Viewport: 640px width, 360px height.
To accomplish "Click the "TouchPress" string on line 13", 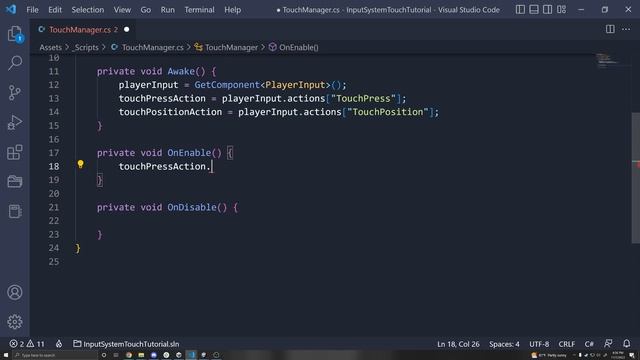I will [363, 98].
